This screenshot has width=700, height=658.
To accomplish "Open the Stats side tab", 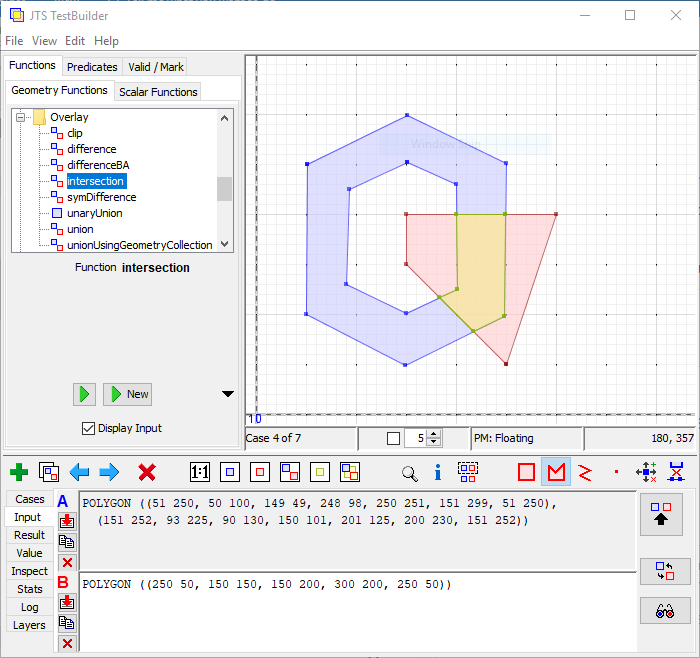I will [29, 589].
